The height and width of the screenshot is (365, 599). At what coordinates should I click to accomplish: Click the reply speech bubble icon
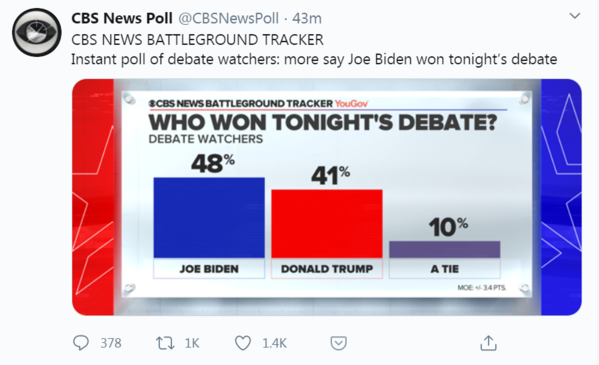click(81, 343)
